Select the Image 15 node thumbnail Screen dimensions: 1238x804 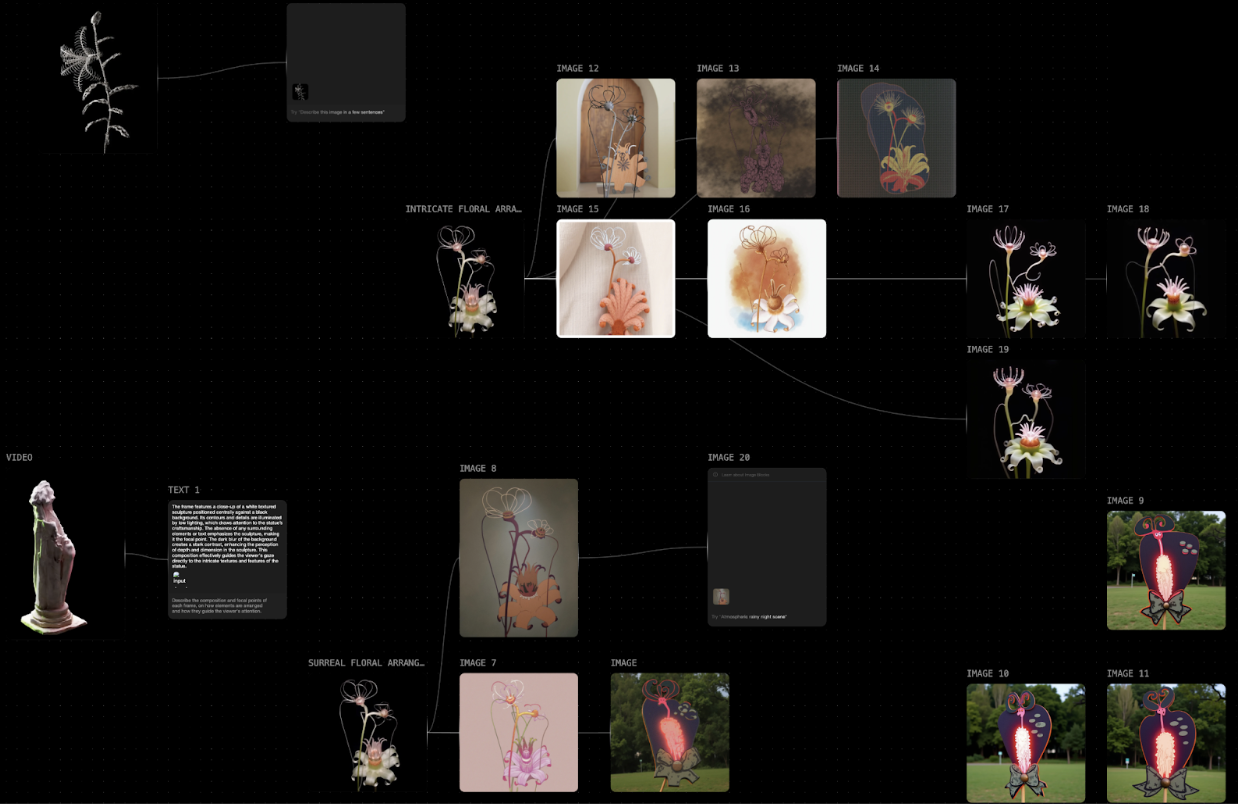pos(615,278)
